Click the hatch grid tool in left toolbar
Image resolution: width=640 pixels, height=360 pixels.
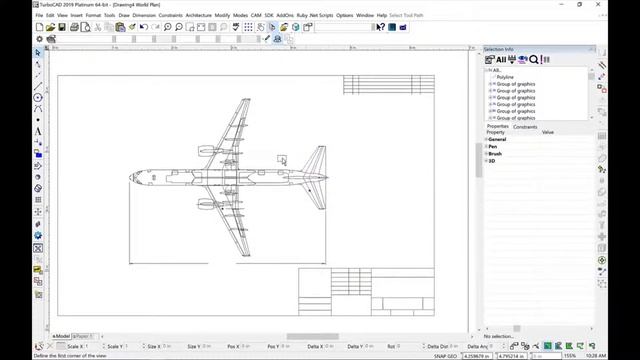coord(38,200)
